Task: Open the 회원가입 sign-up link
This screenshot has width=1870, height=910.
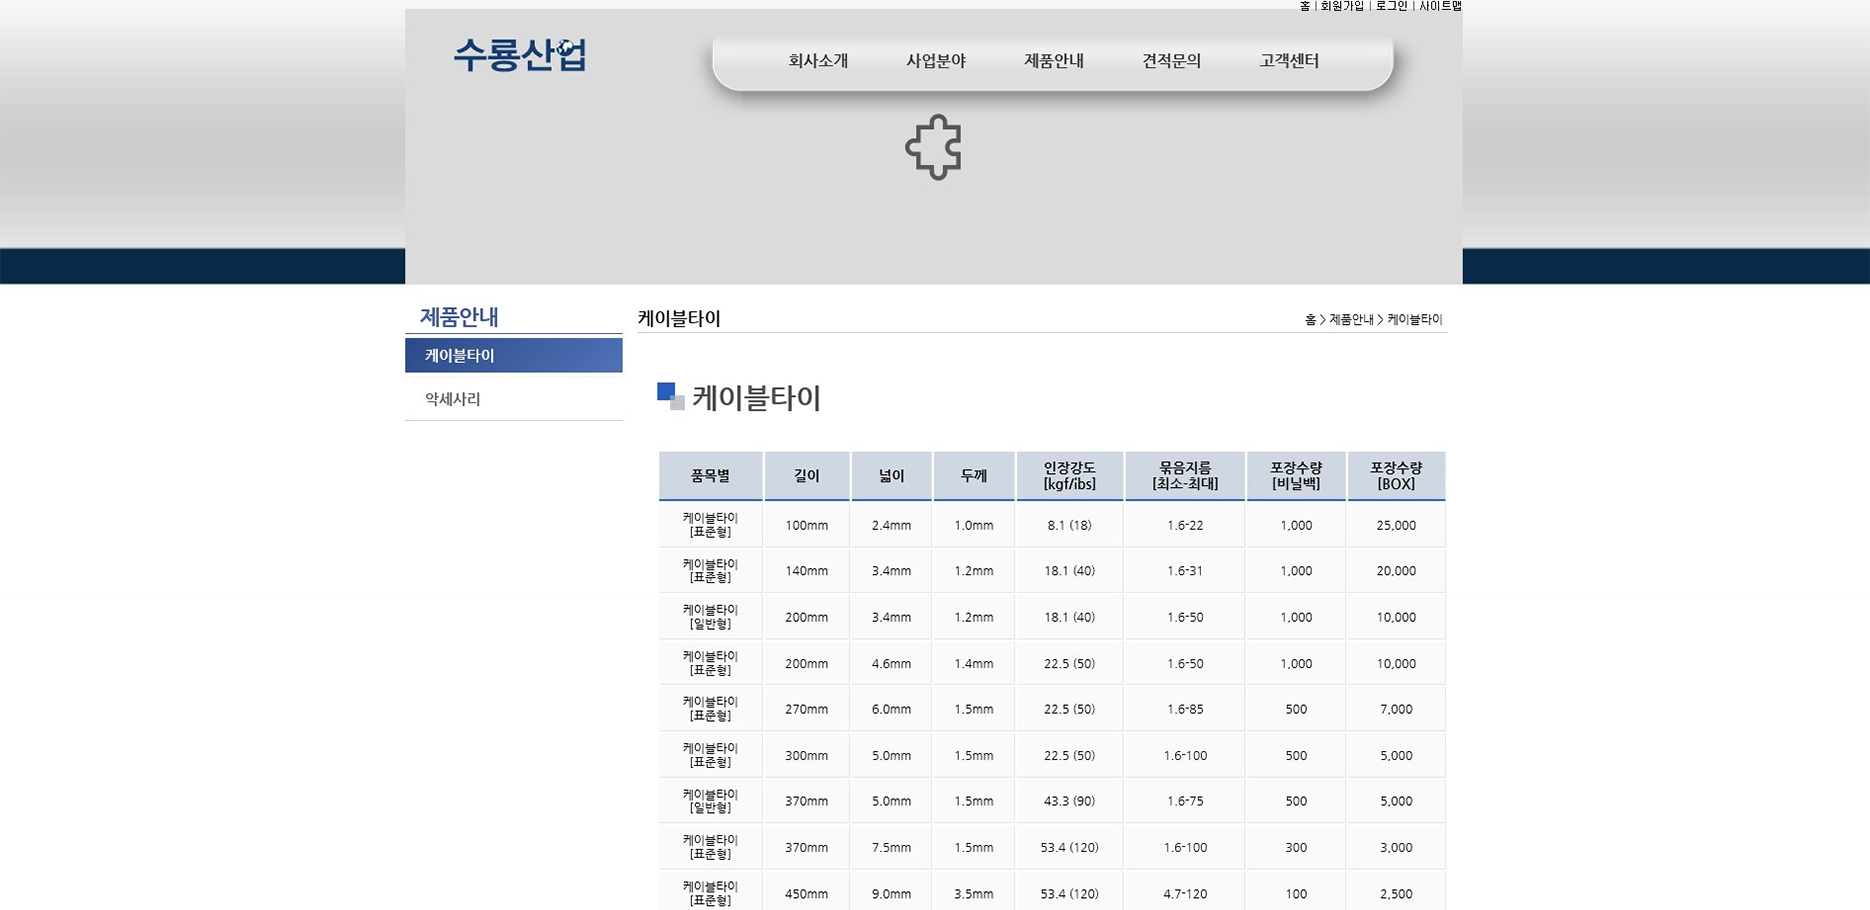Action: pyautogui.click(x=1342, y=6)
